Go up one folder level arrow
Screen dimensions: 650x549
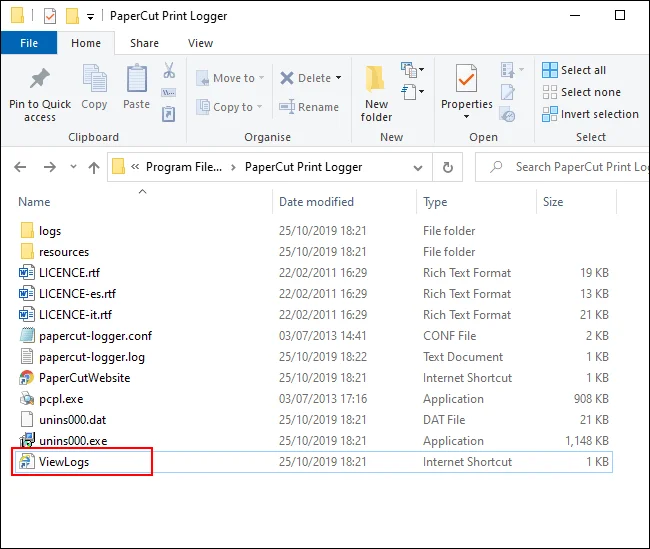click(94, 167)
